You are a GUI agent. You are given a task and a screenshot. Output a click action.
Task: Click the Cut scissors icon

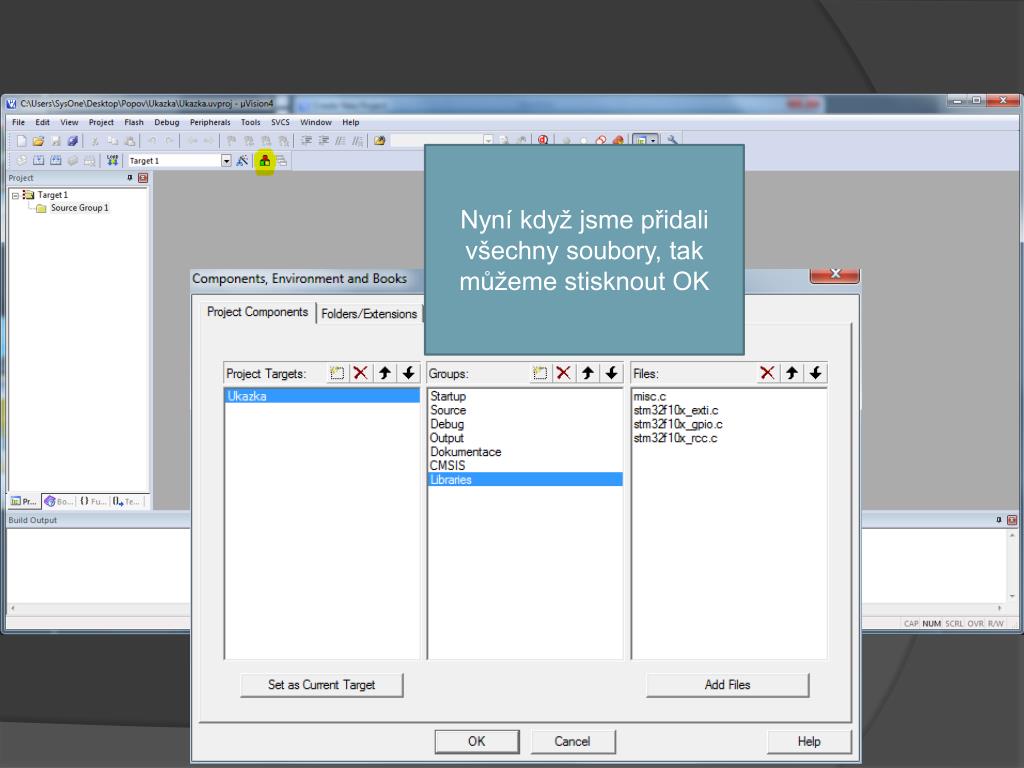(95, 140)
